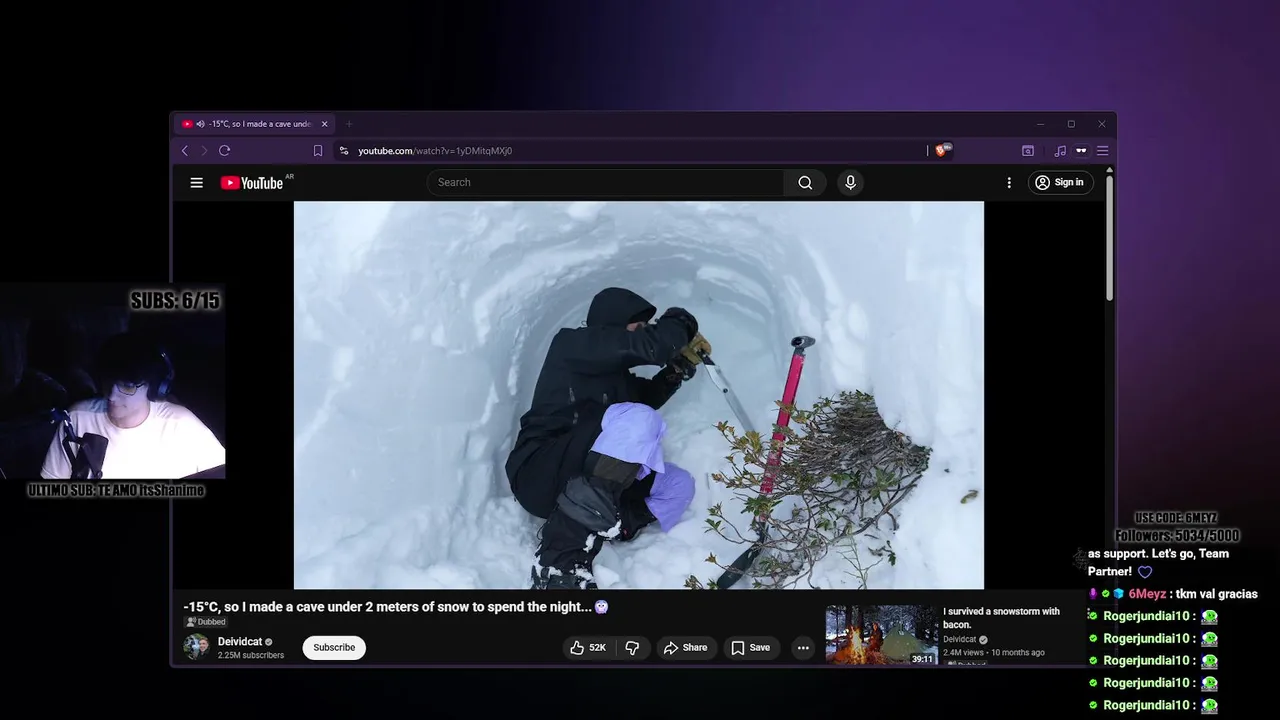Dislike the video
The width and height of the screenshot is (1280, 720).
tap(632, 648)
